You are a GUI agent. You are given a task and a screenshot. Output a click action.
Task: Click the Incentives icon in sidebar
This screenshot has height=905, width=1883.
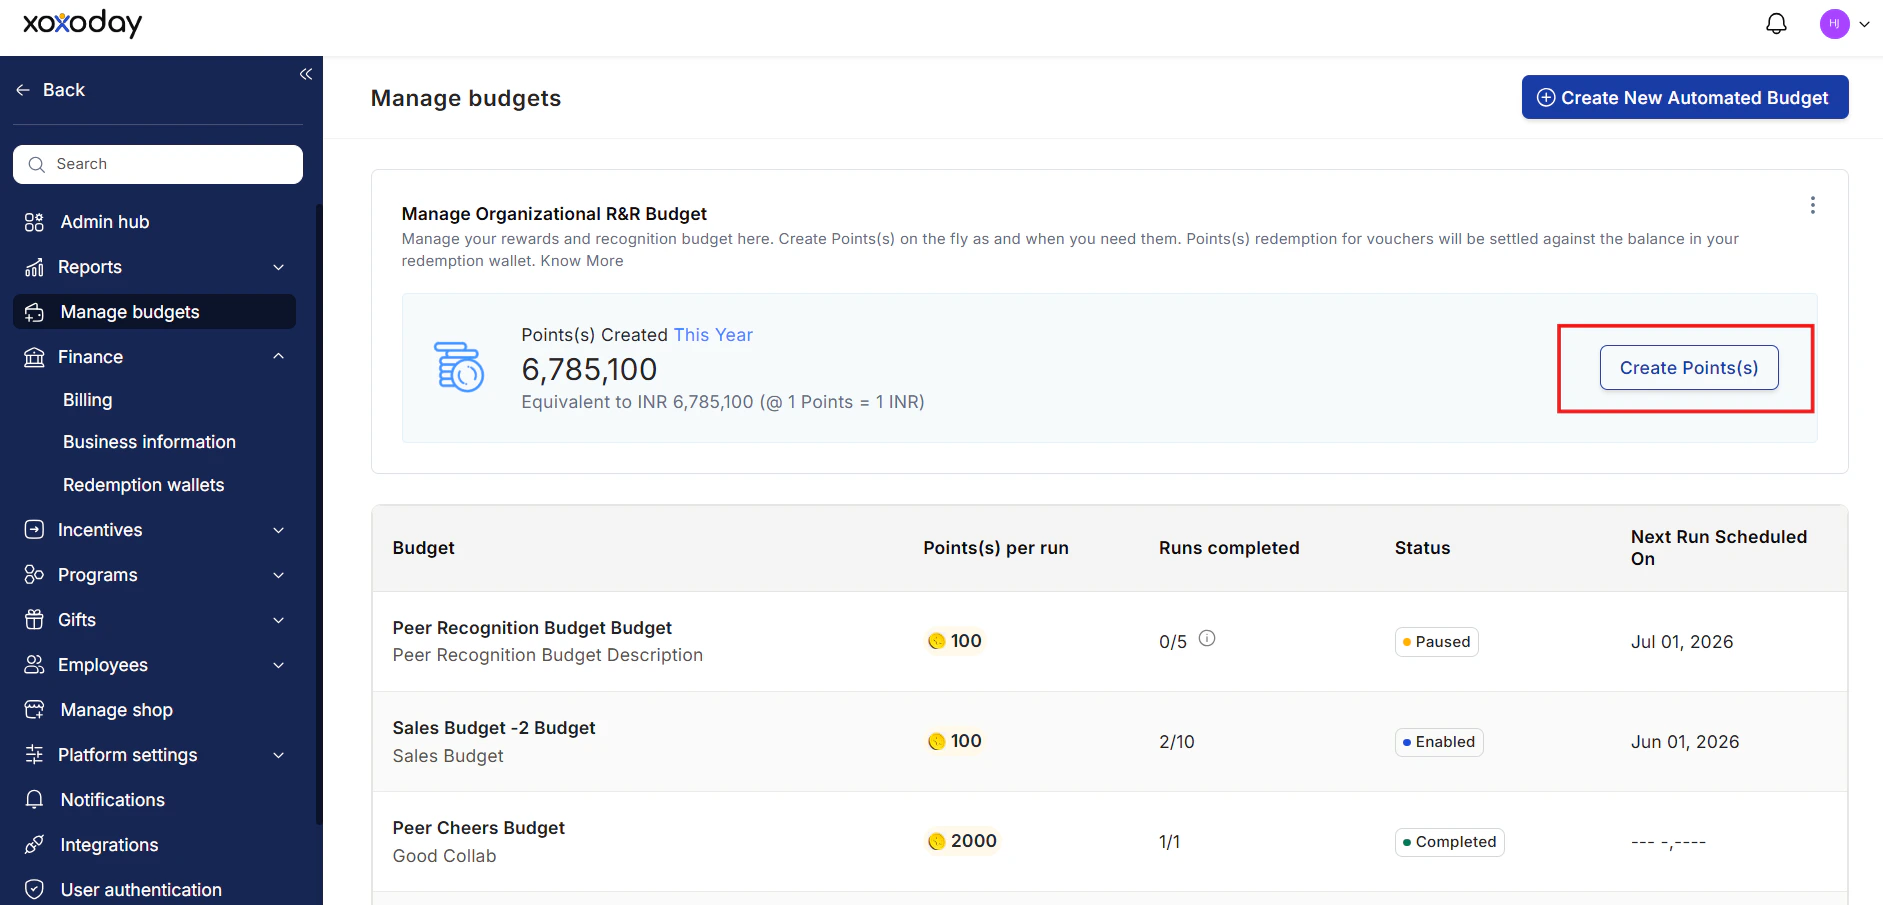pyautogui.click(x=34, y=530)
